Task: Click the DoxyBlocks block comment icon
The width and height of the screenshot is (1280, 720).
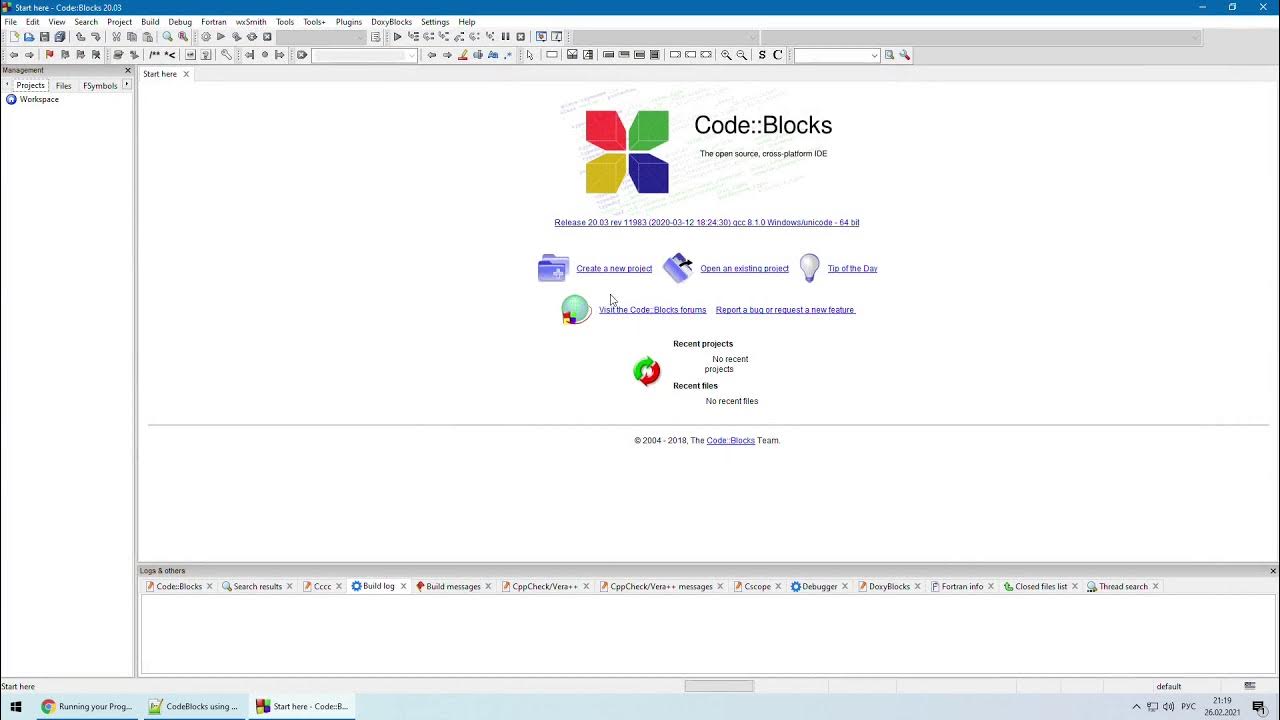Action: (x=154, y=55)
